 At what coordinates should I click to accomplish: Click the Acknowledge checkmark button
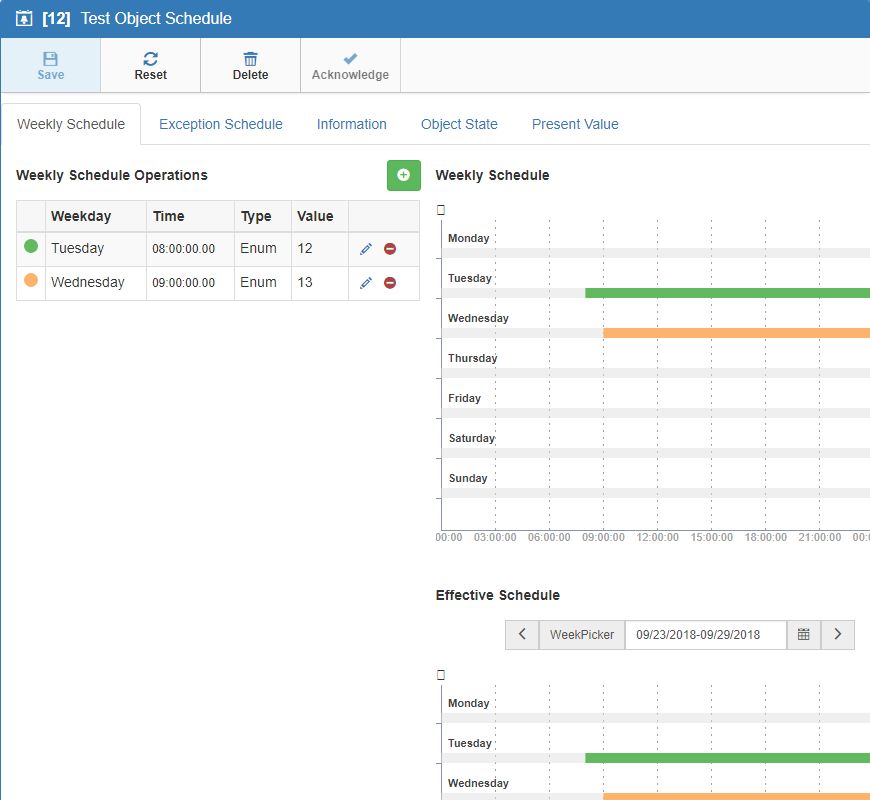[350, 66]
